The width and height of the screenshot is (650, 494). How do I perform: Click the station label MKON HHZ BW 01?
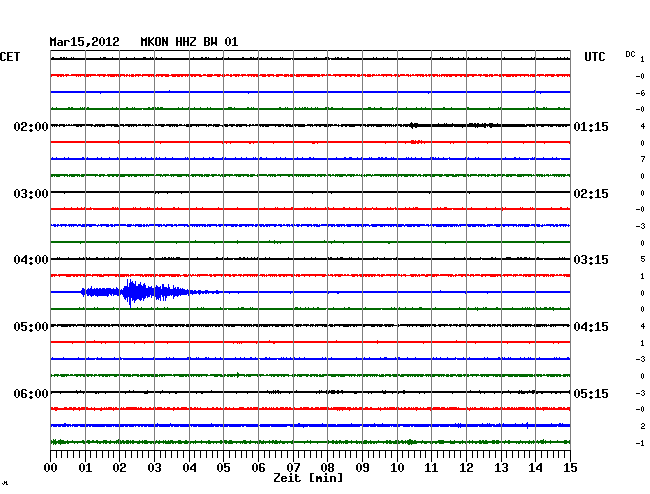tap(189, 42)
